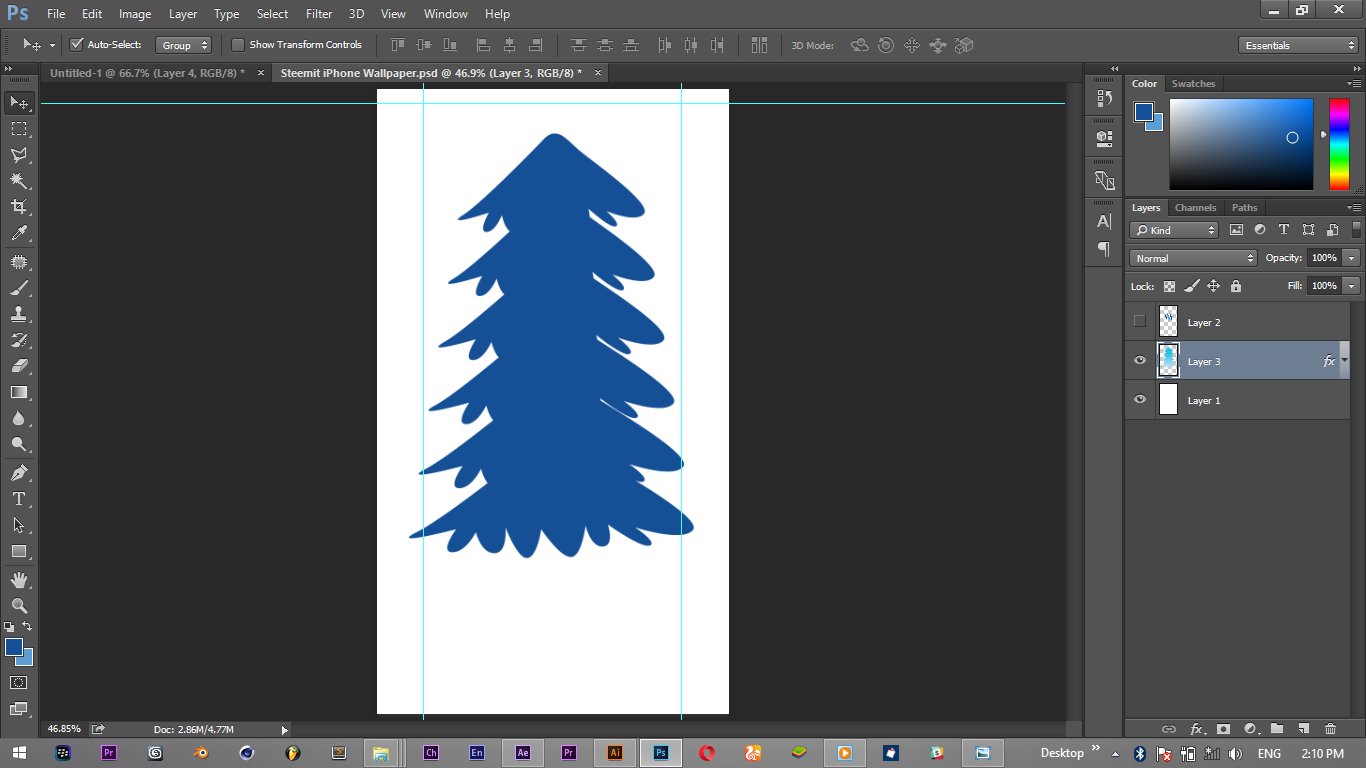
Task: Switch to the Paths tab
Action: (x=1245, y=208)
